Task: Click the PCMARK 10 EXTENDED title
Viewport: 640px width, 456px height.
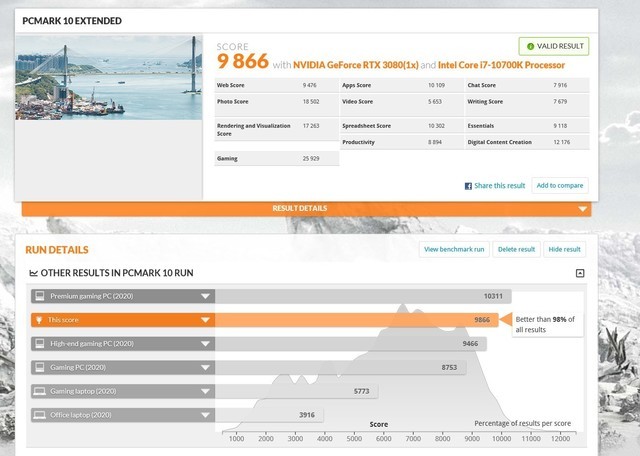Action: click(72, 21)
